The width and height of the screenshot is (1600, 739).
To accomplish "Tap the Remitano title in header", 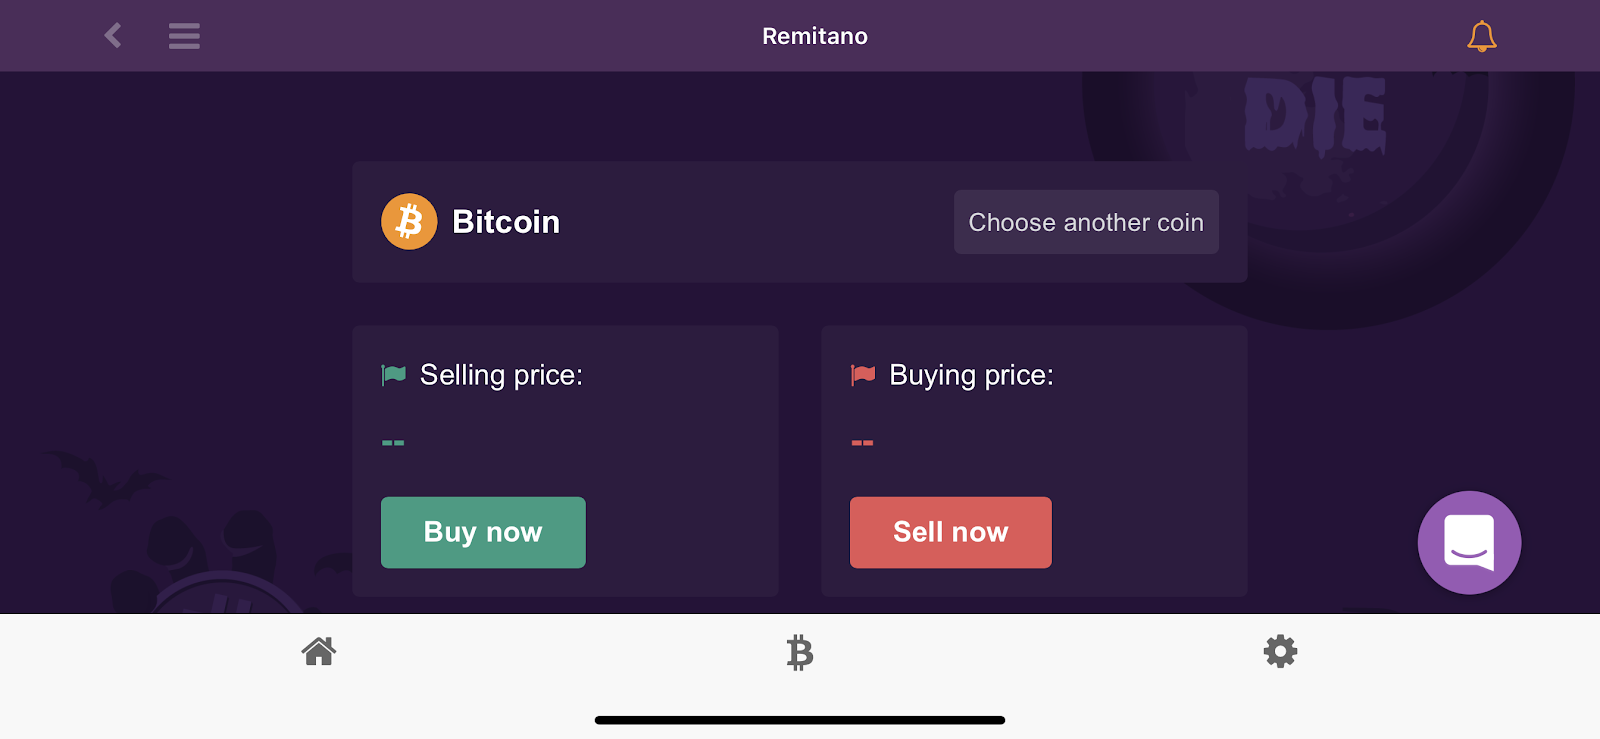I will point(815,36).
